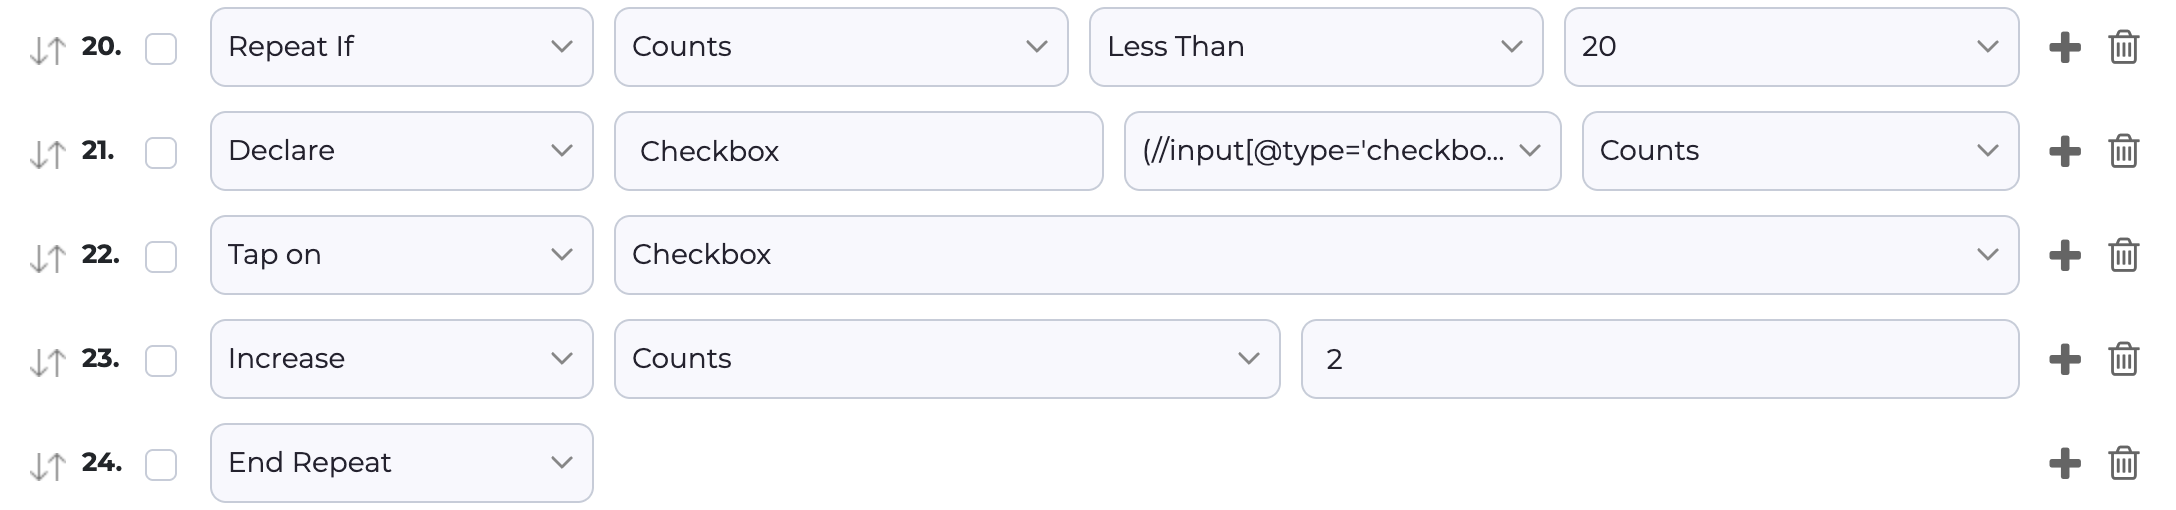The image size is (2176, 510).
Task: Click the reorder arrows on step 20
Action: (47, 49)
